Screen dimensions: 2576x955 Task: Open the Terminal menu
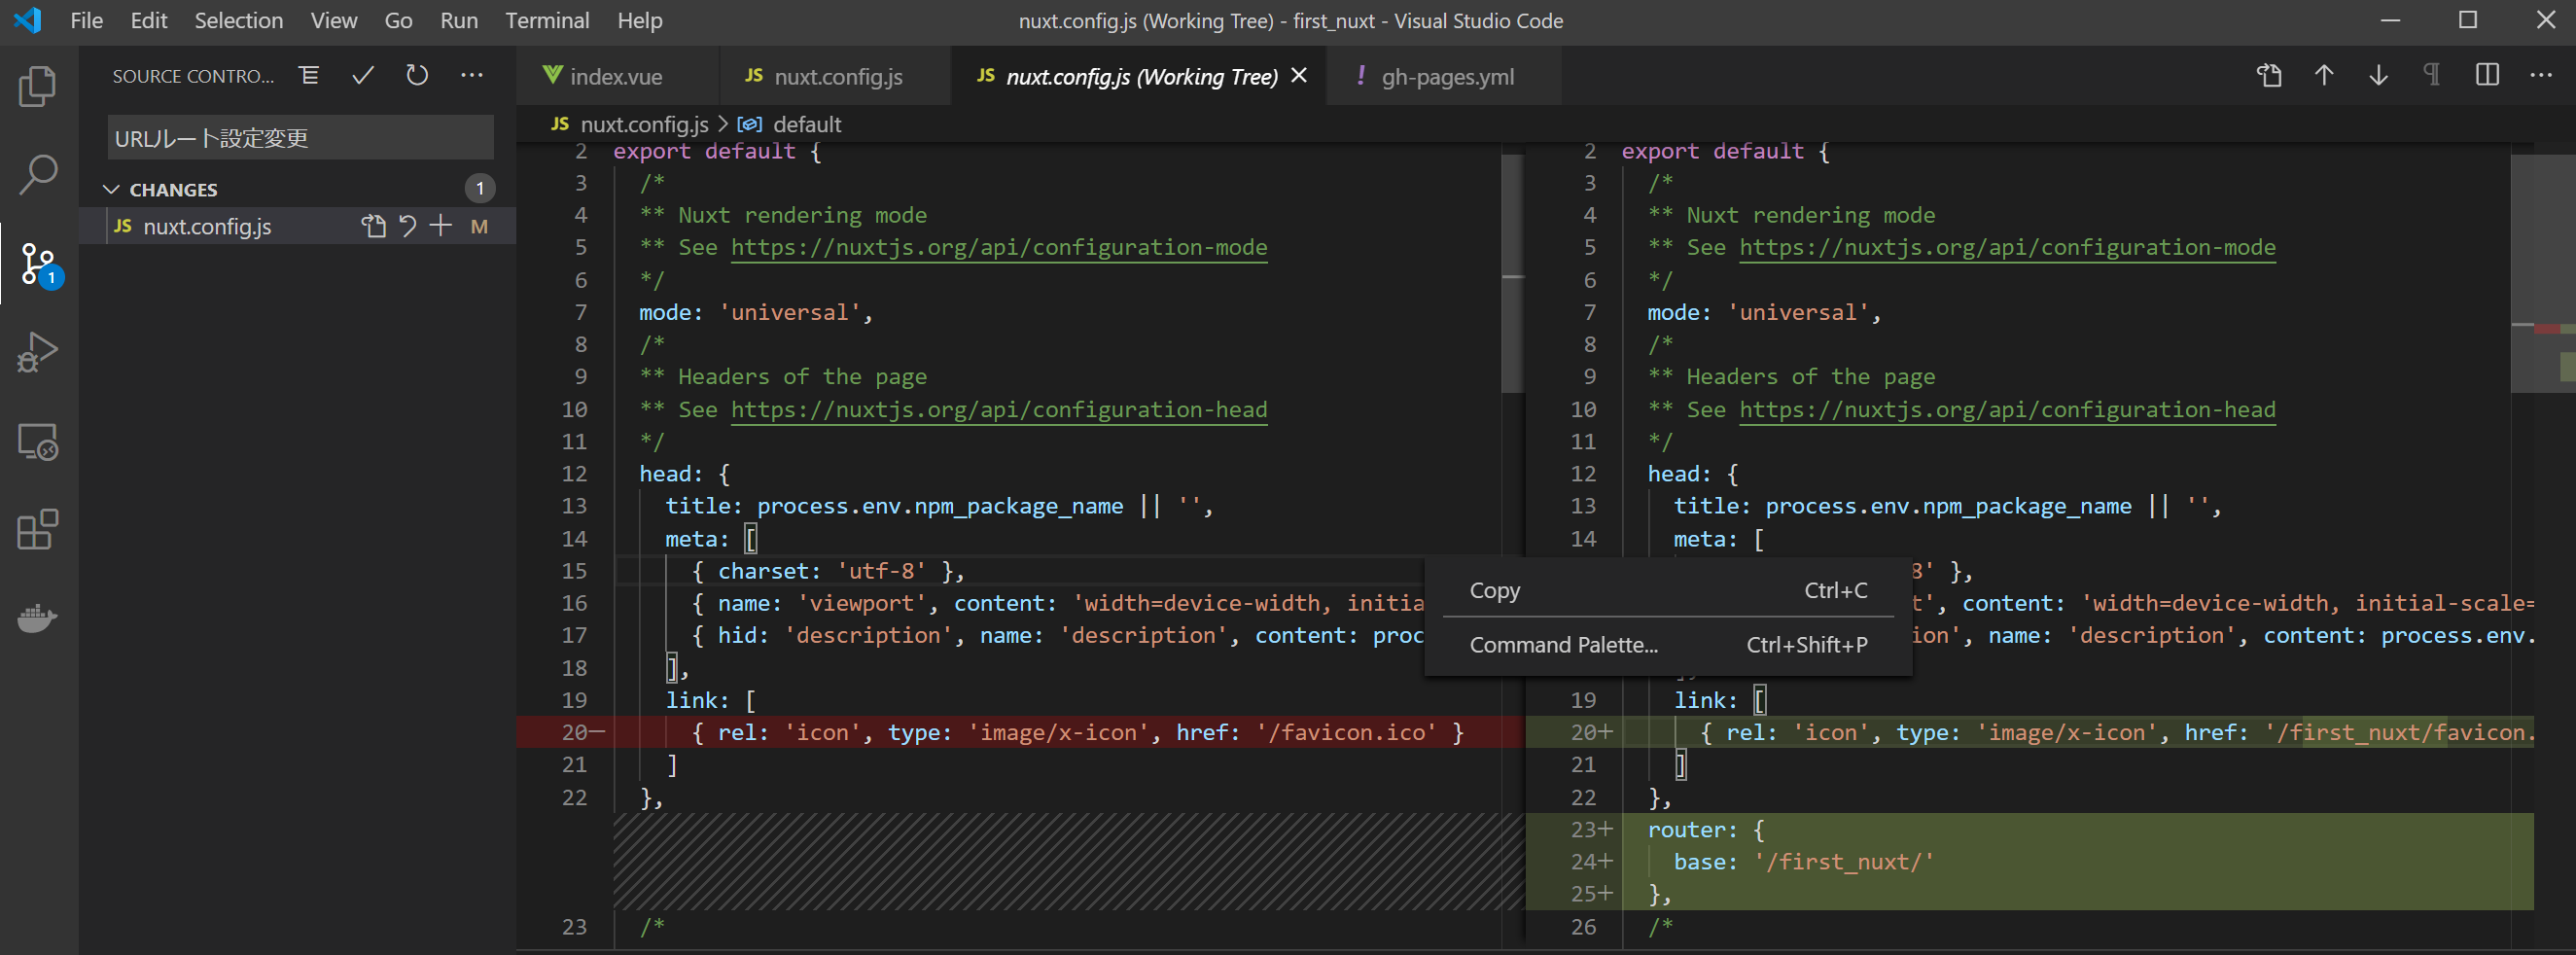pyautogui.click(x=547, y=21)
